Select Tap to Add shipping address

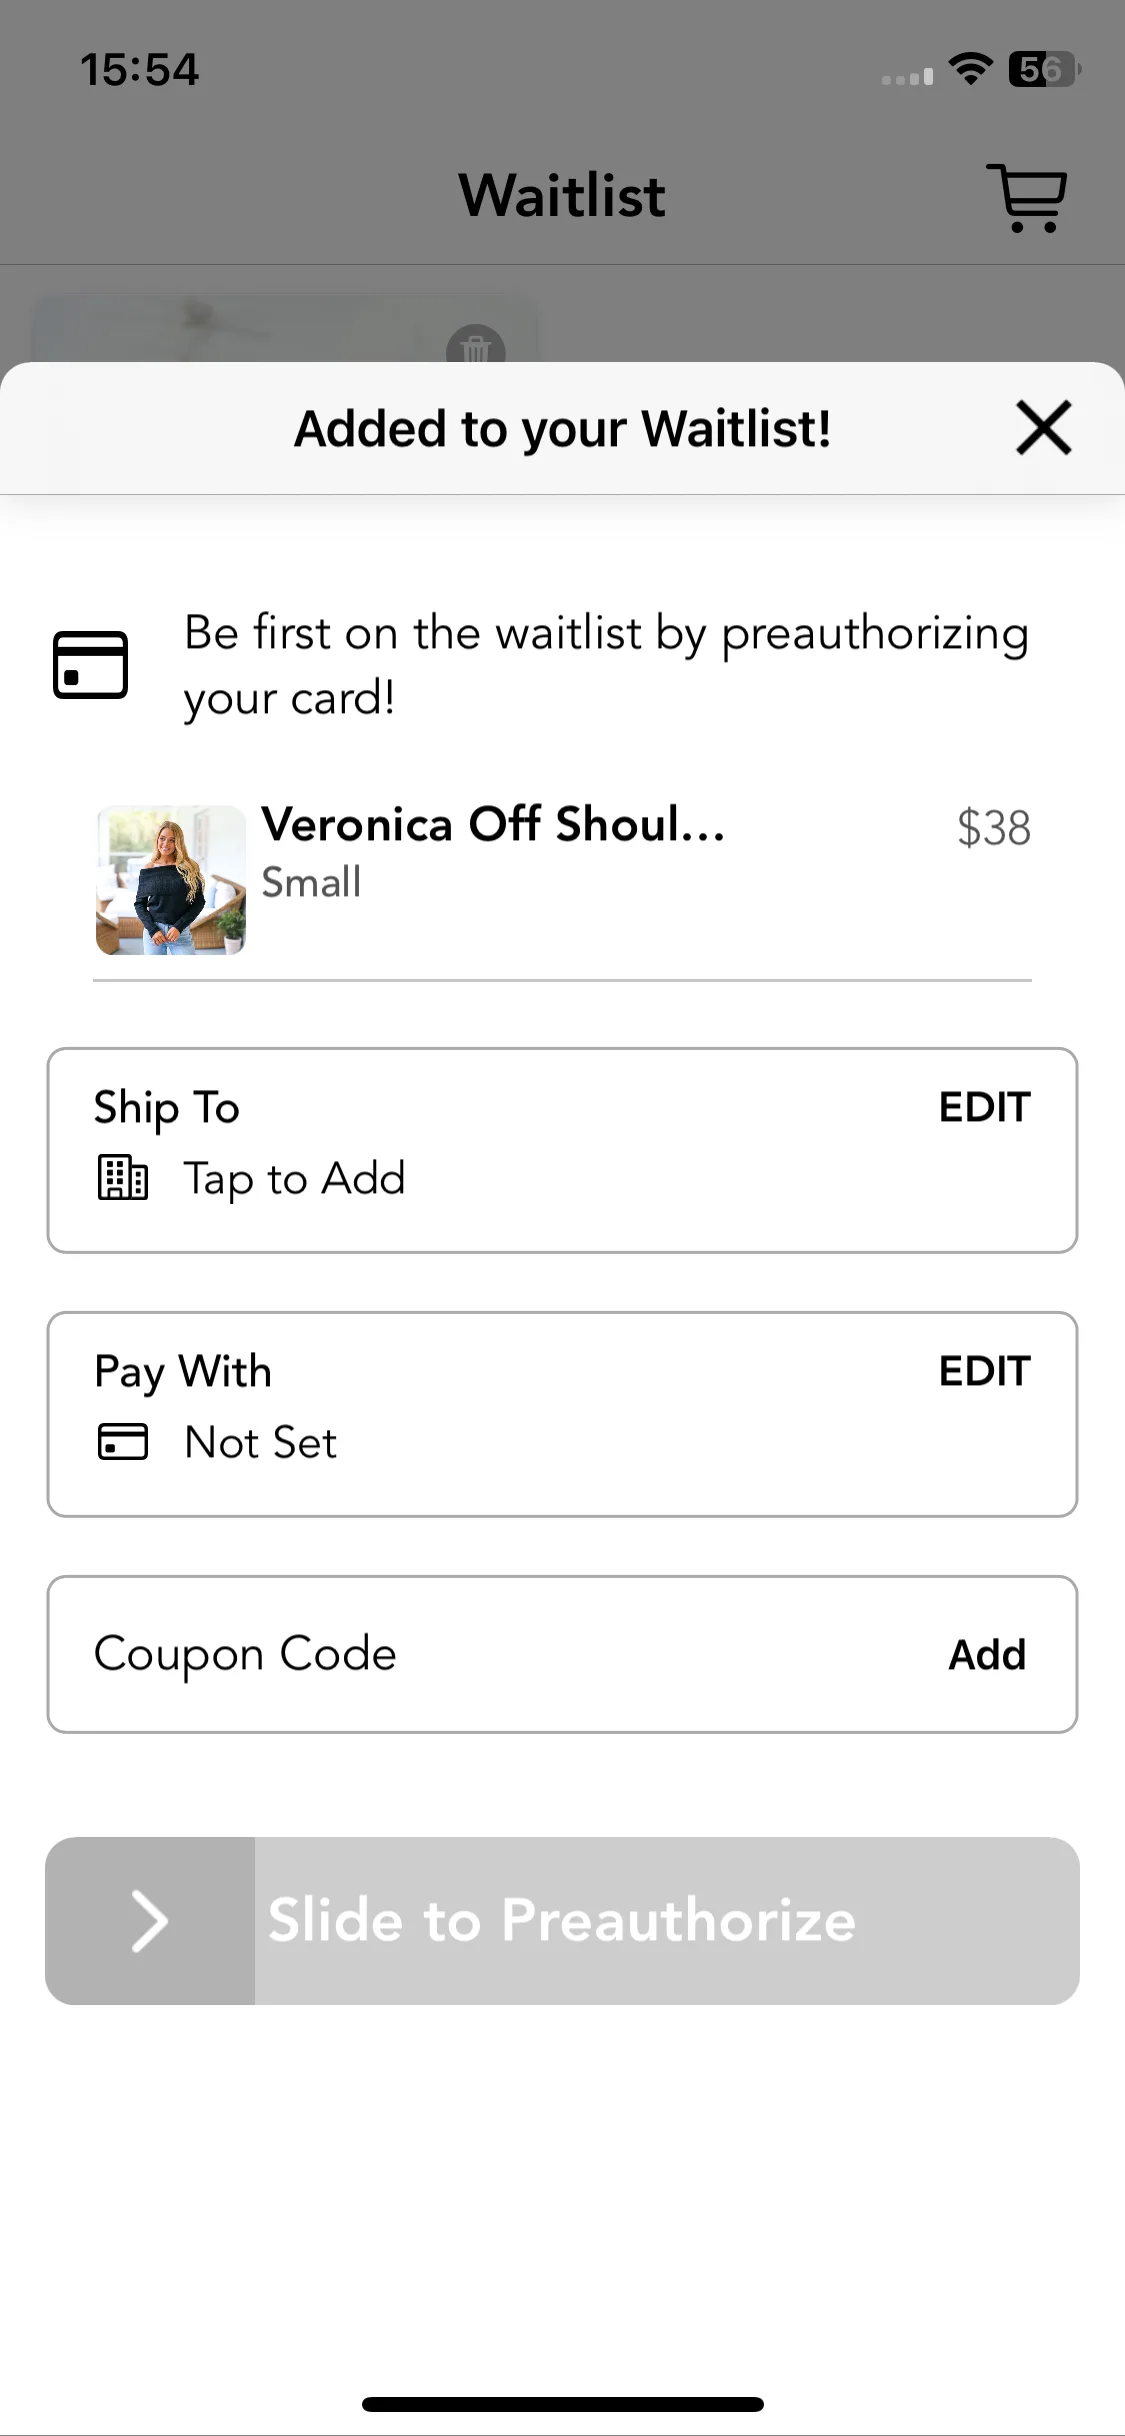294,1179
